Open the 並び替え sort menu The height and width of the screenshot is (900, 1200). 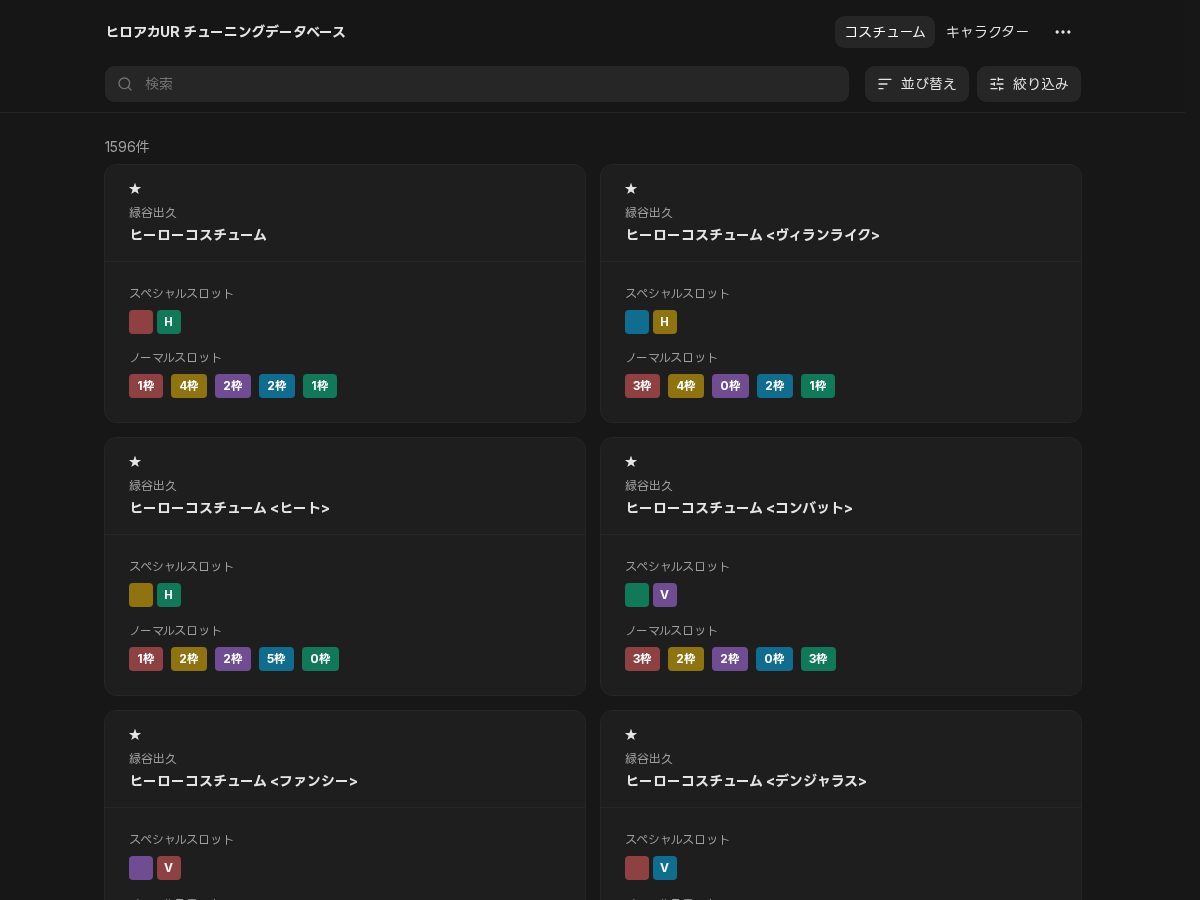pos(917,84)
